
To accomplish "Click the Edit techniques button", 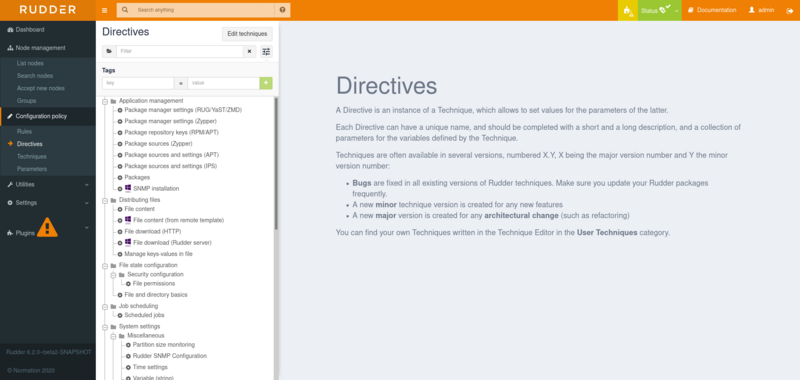I will click(x=247, y=34).
